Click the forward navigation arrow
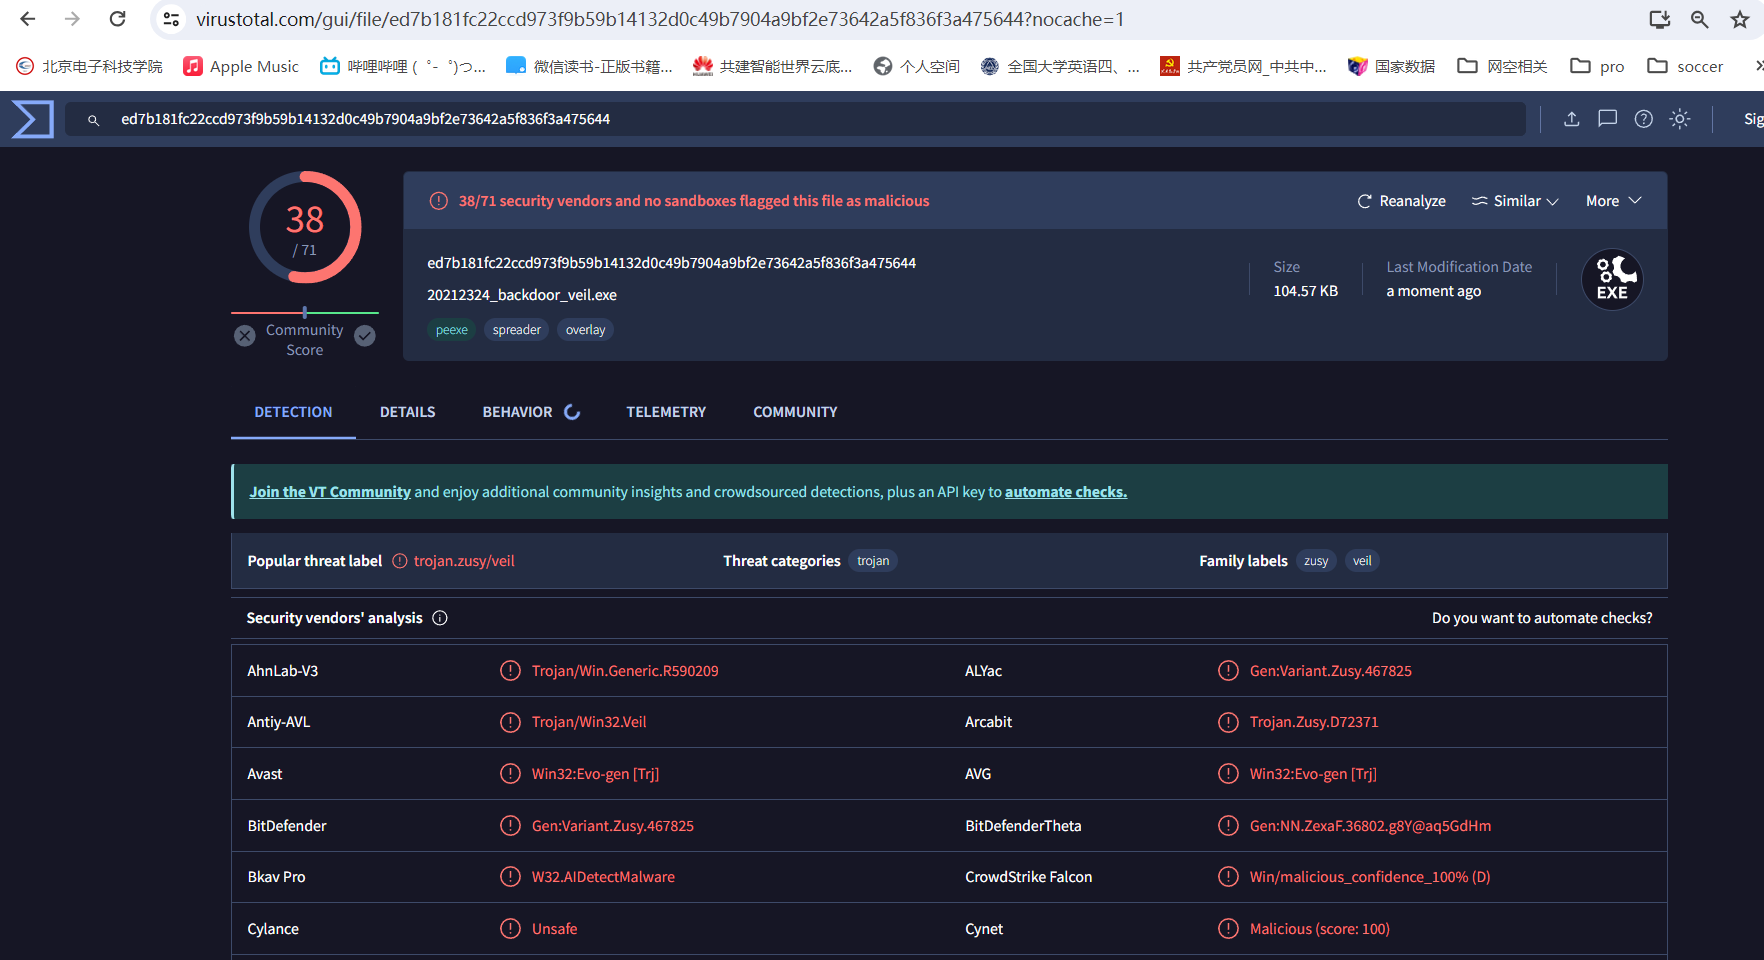This screenshot has width=1764, height=960. coord(72,19)
